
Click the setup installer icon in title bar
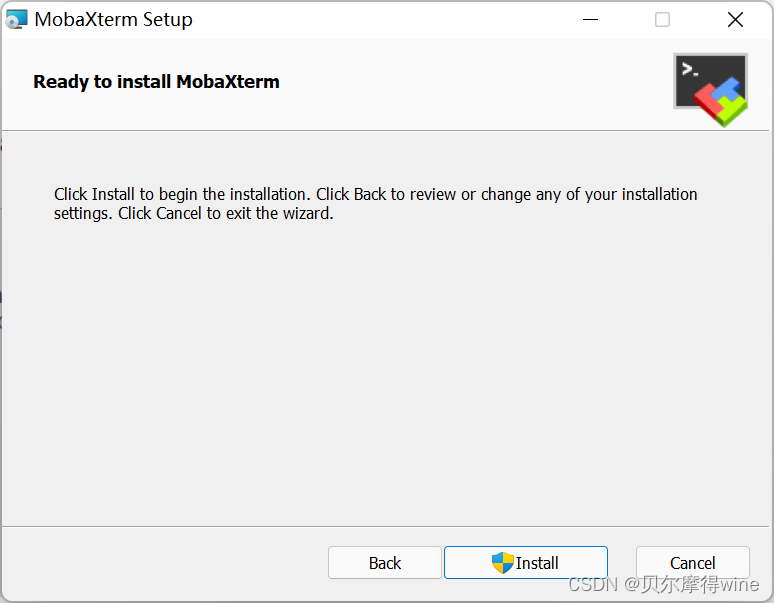pyautogui.click(x=16, y=20)
